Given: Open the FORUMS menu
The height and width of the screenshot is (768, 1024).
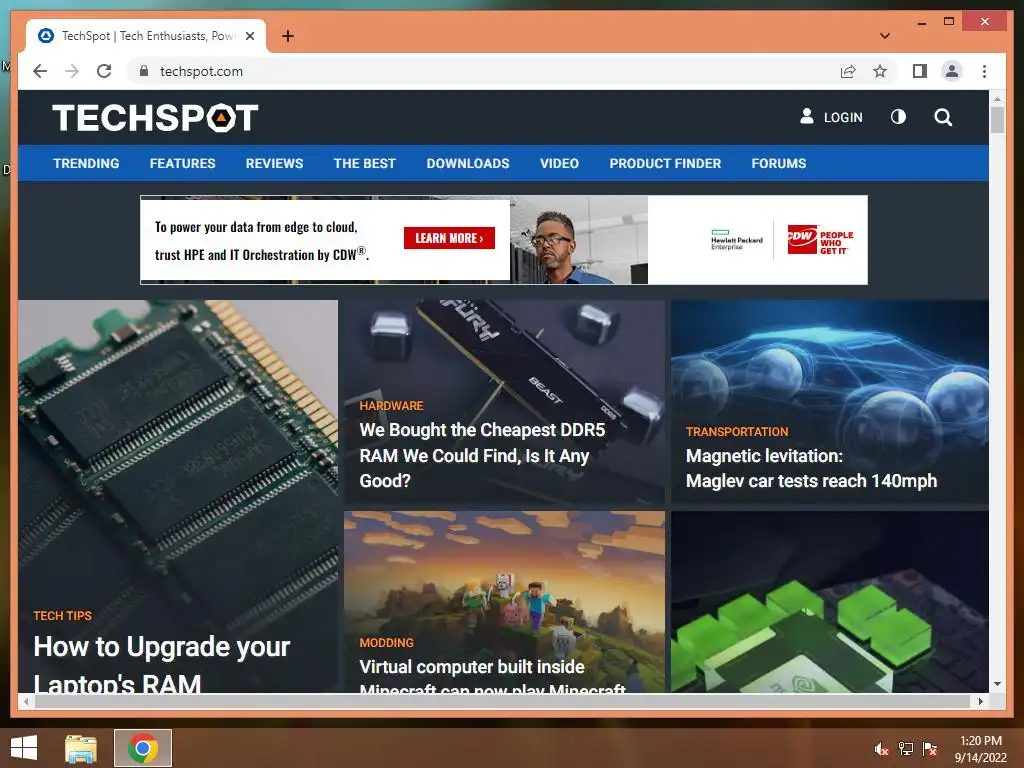Looking at the screenshot, I should 778,163.
